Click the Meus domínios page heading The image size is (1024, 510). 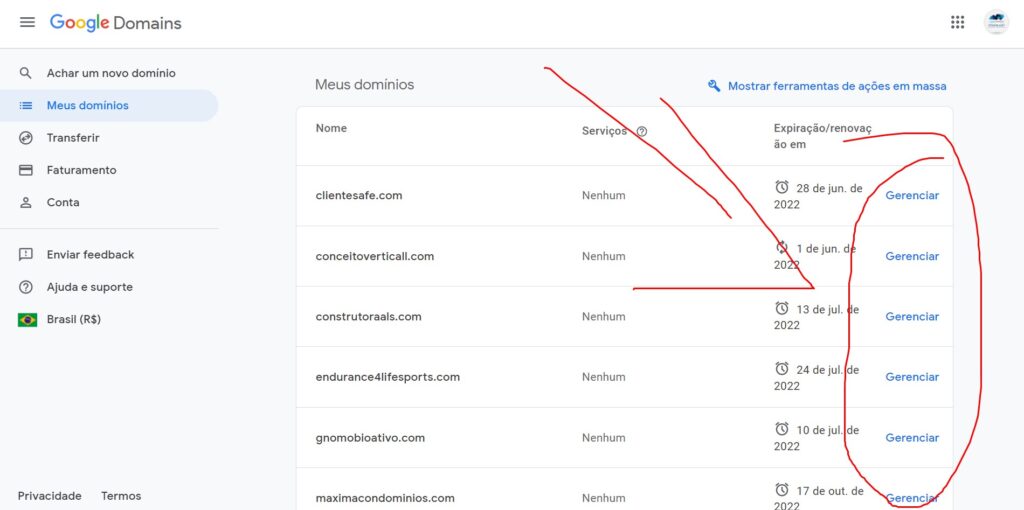coord(364,84)
